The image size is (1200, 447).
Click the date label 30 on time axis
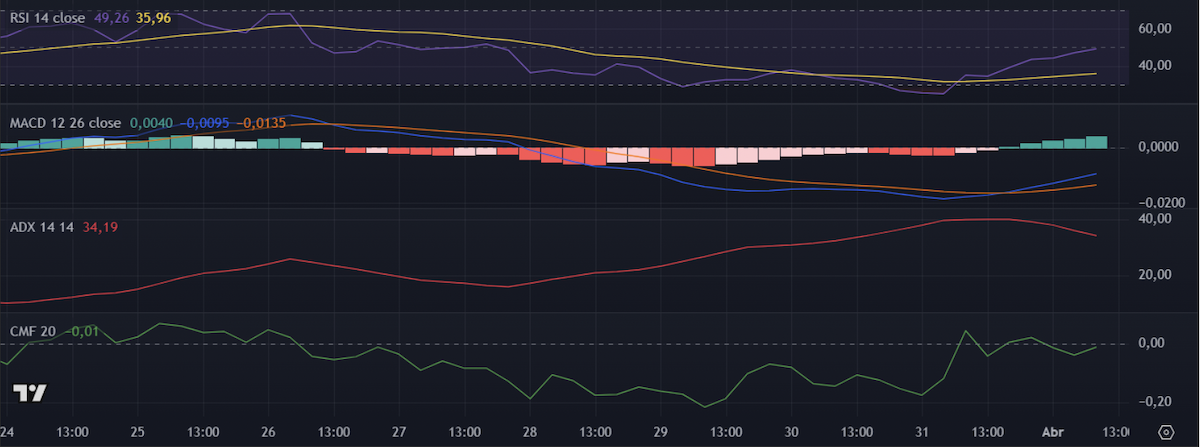(792, 432)
